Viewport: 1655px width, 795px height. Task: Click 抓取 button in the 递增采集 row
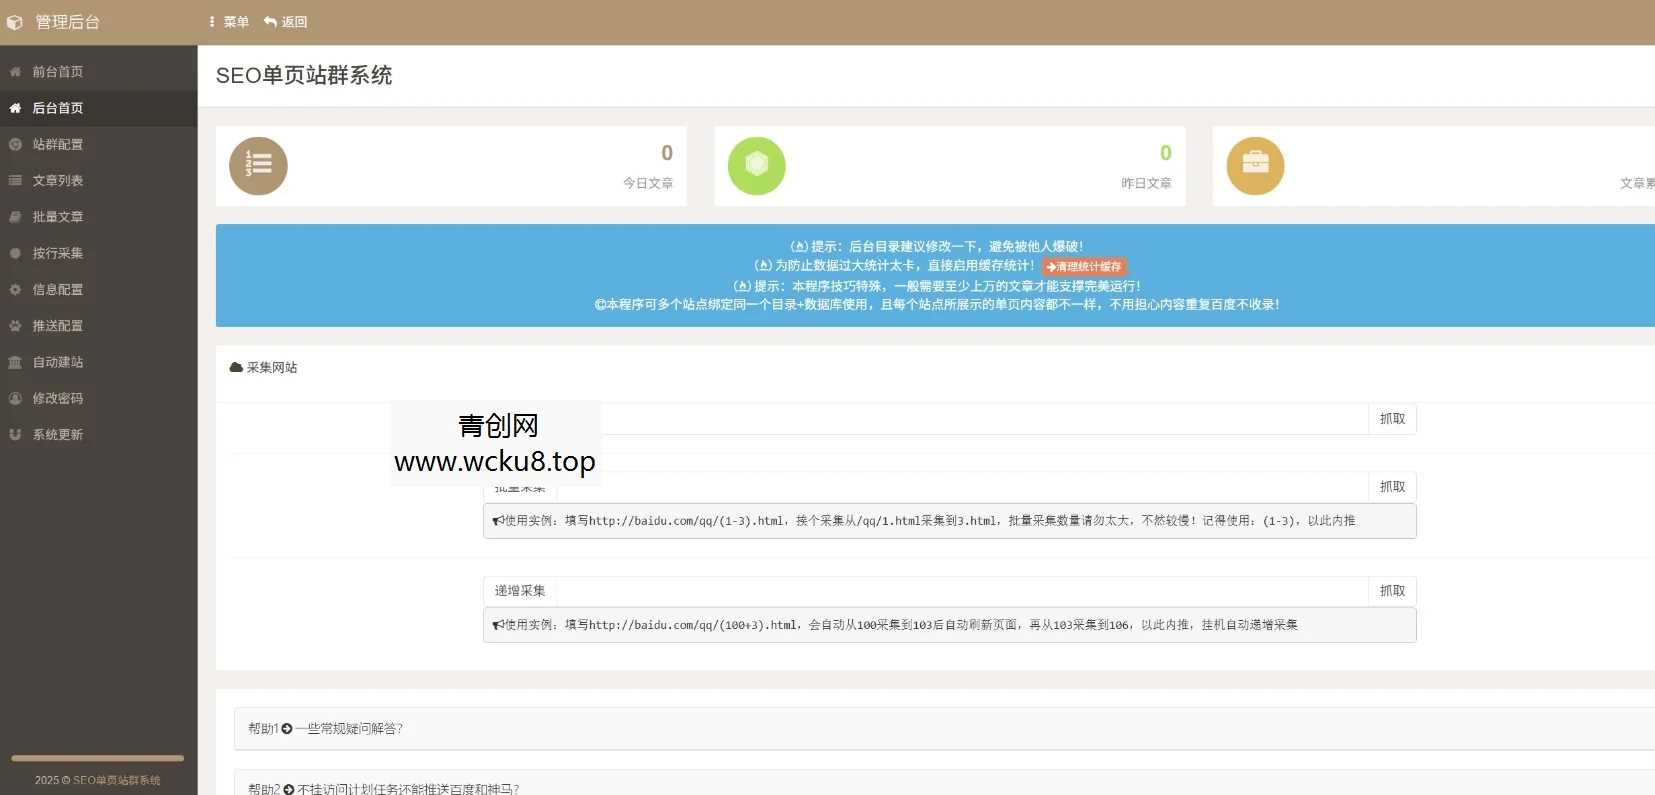click(1392, 591)
